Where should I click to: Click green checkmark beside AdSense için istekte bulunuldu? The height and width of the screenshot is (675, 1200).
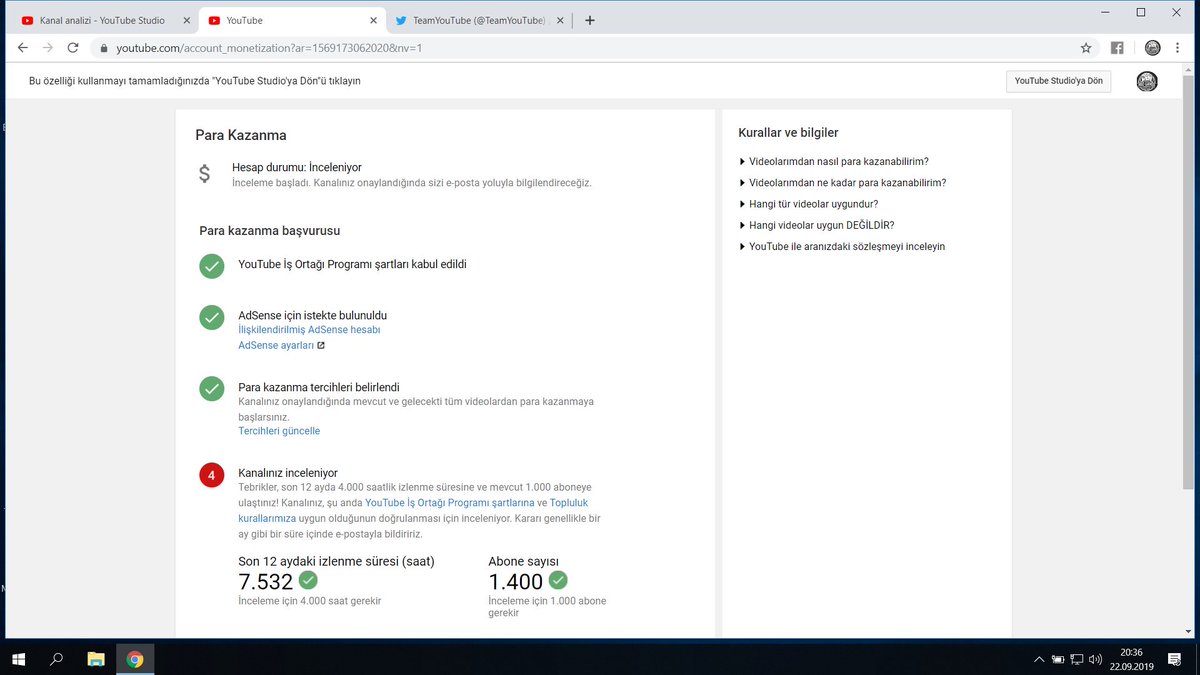[211, 317]
